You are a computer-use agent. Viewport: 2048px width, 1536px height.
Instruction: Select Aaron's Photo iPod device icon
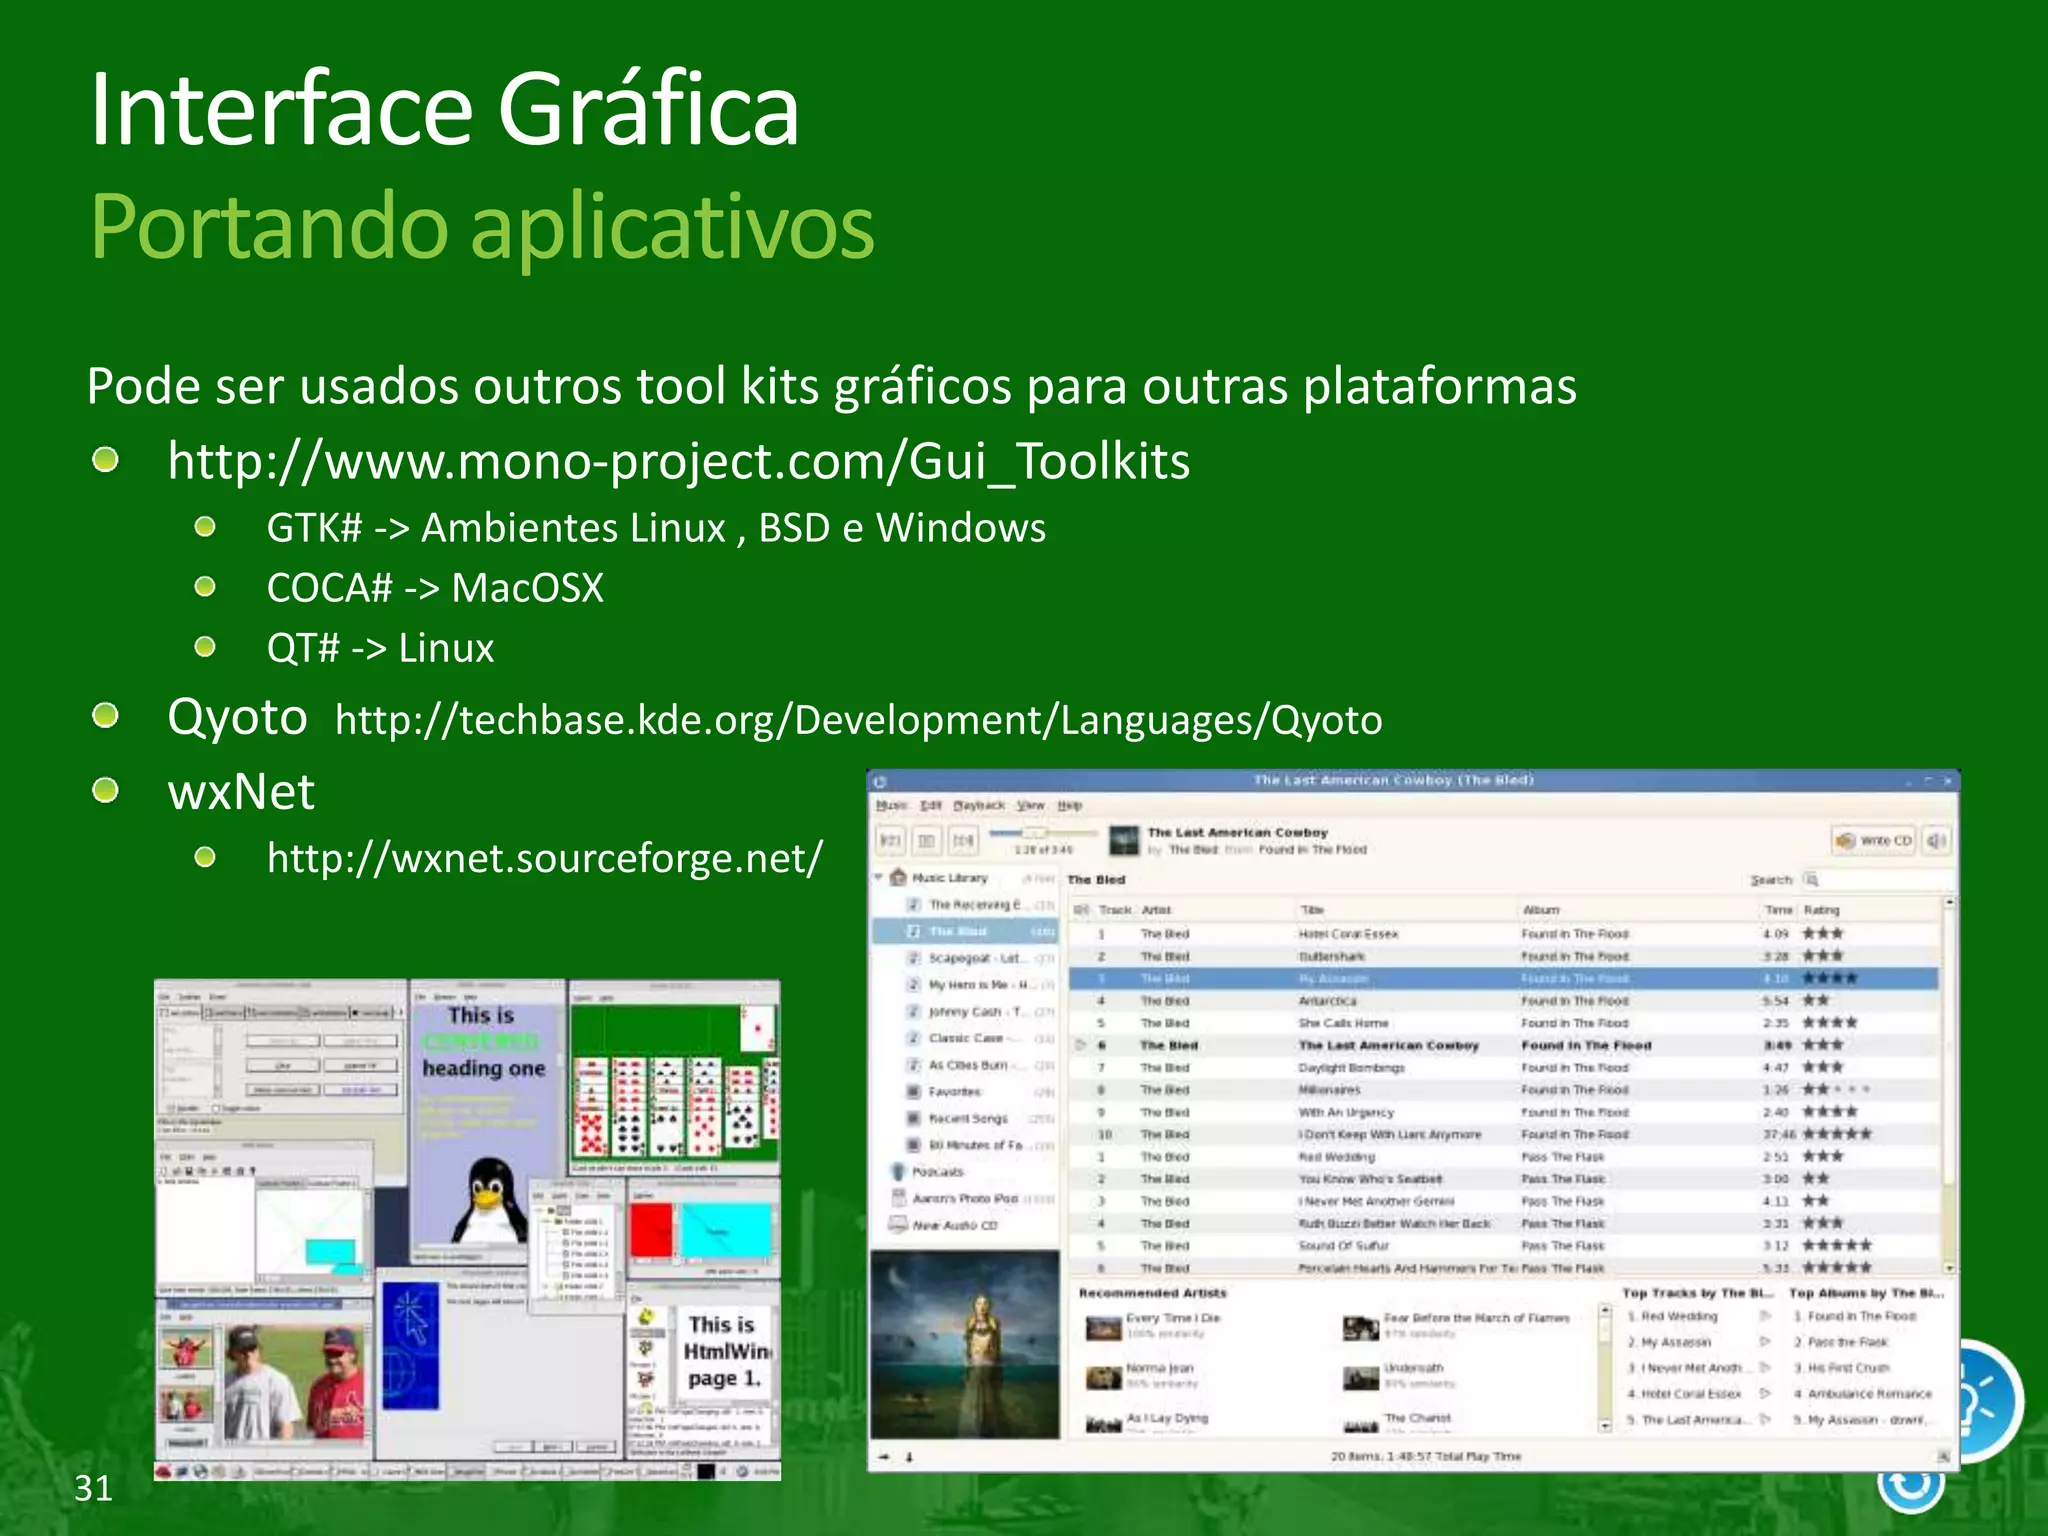pos(897,1198)
